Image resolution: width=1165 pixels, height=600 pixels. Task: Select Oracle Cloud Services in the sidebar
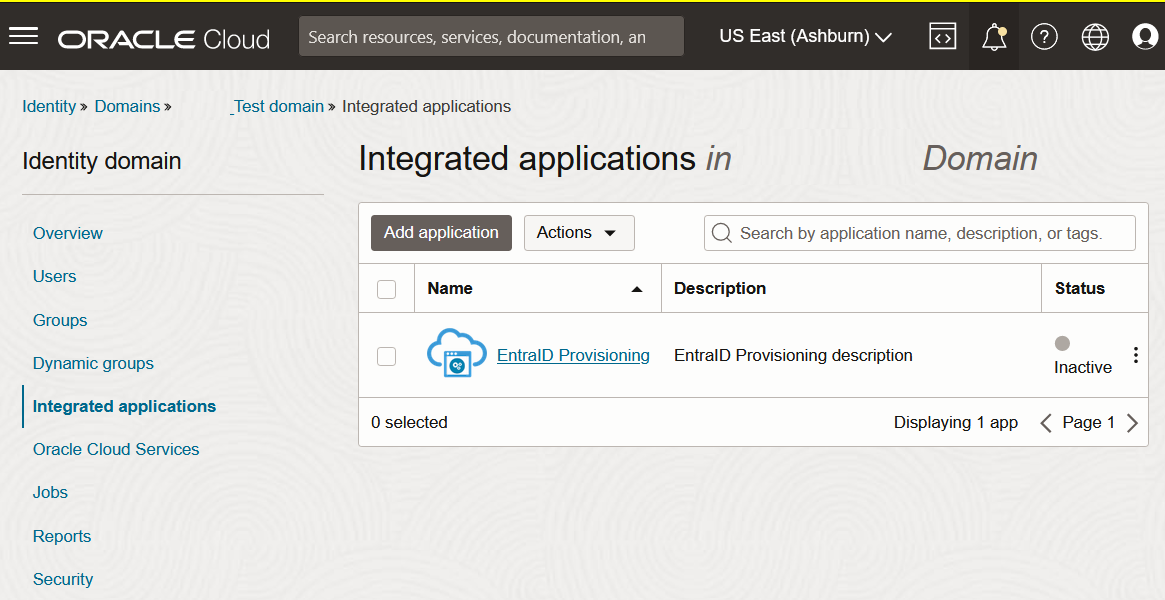[116, 449]
